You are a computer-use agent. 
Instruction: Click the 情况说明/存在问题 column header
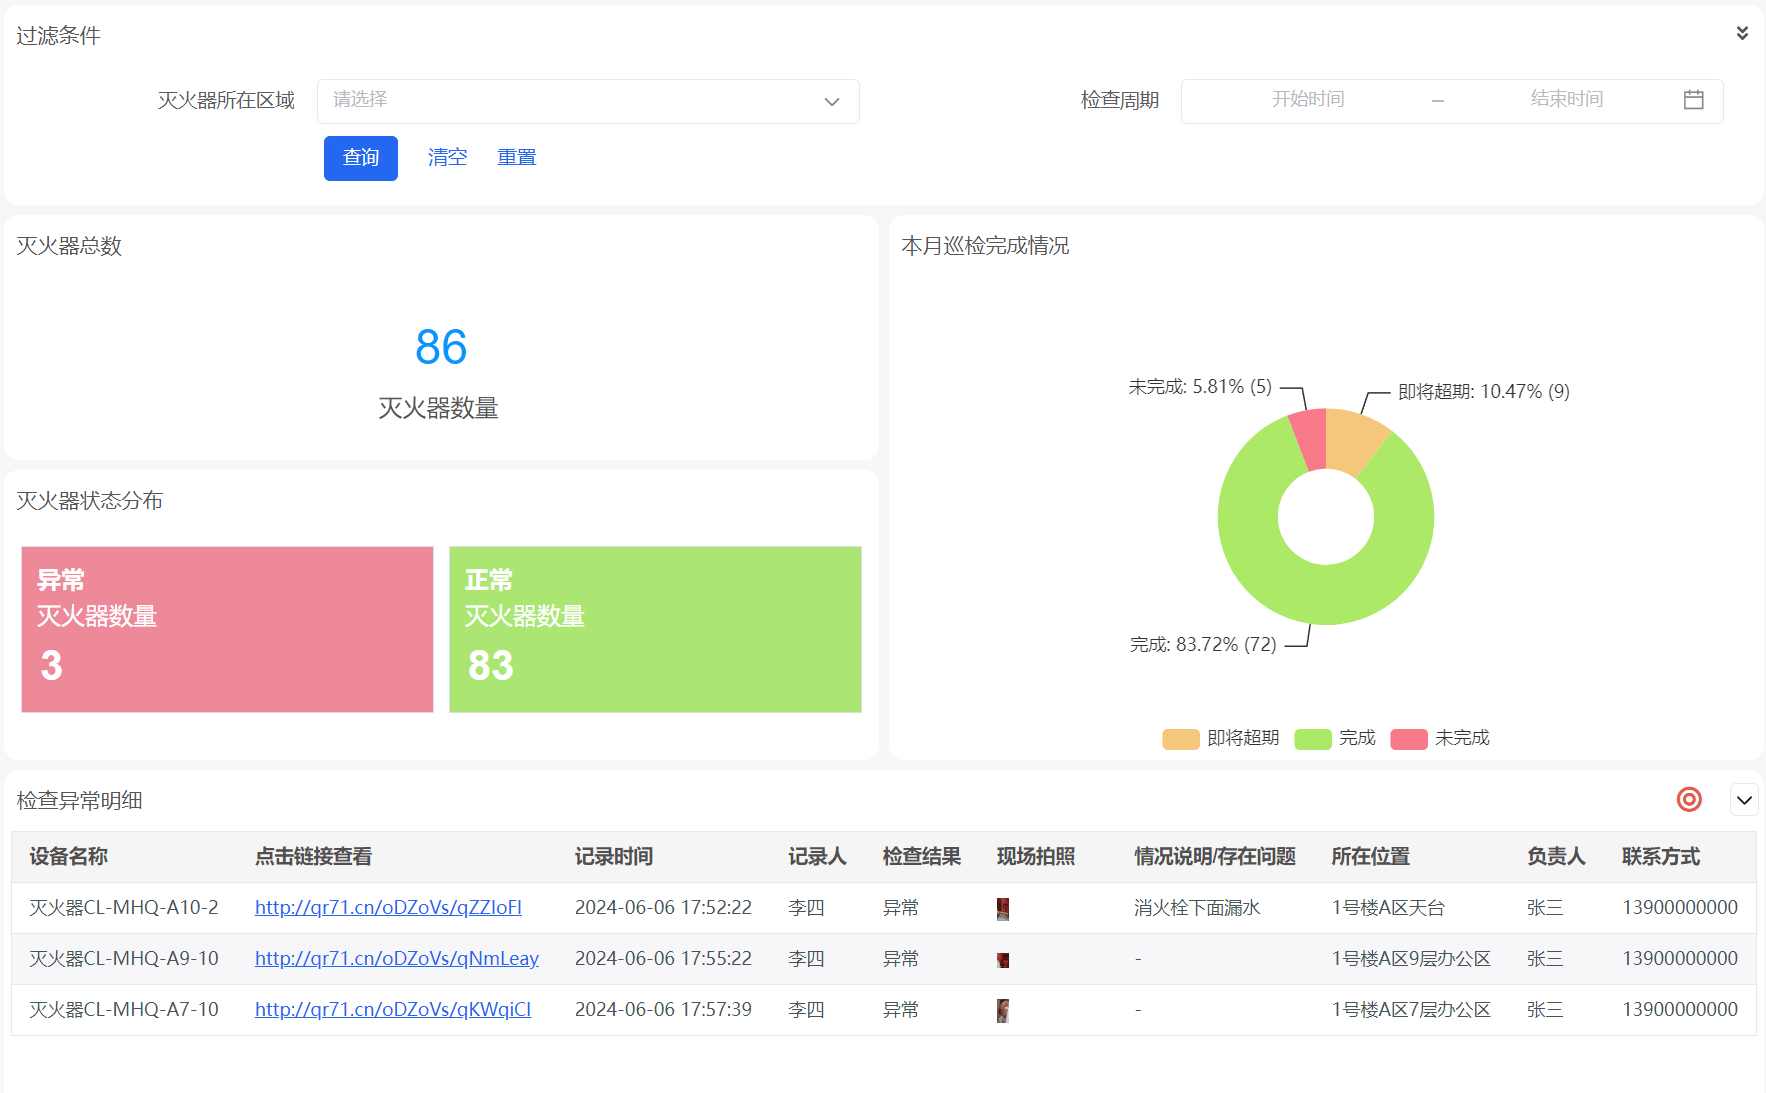(1215, 856)
